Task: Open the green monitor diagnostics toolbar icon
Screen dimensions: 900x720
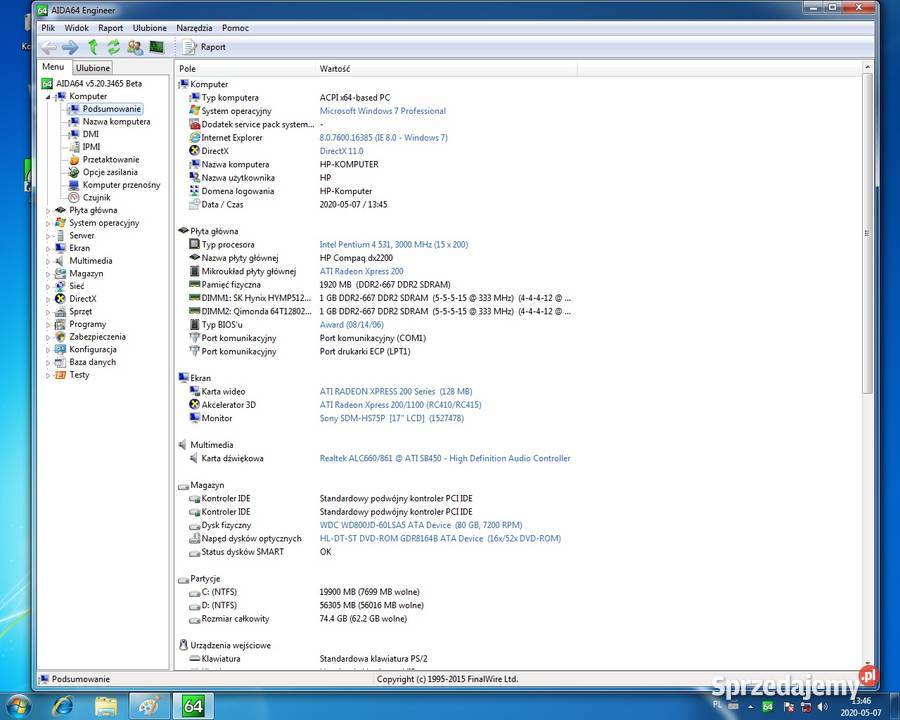Action: tap(157, 47)
